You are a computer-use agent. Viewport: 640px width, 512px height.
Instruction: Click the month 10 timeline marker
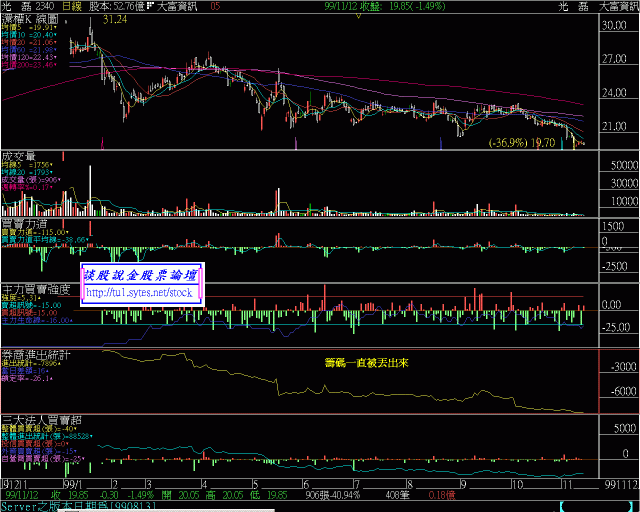[x=517, y=485]
